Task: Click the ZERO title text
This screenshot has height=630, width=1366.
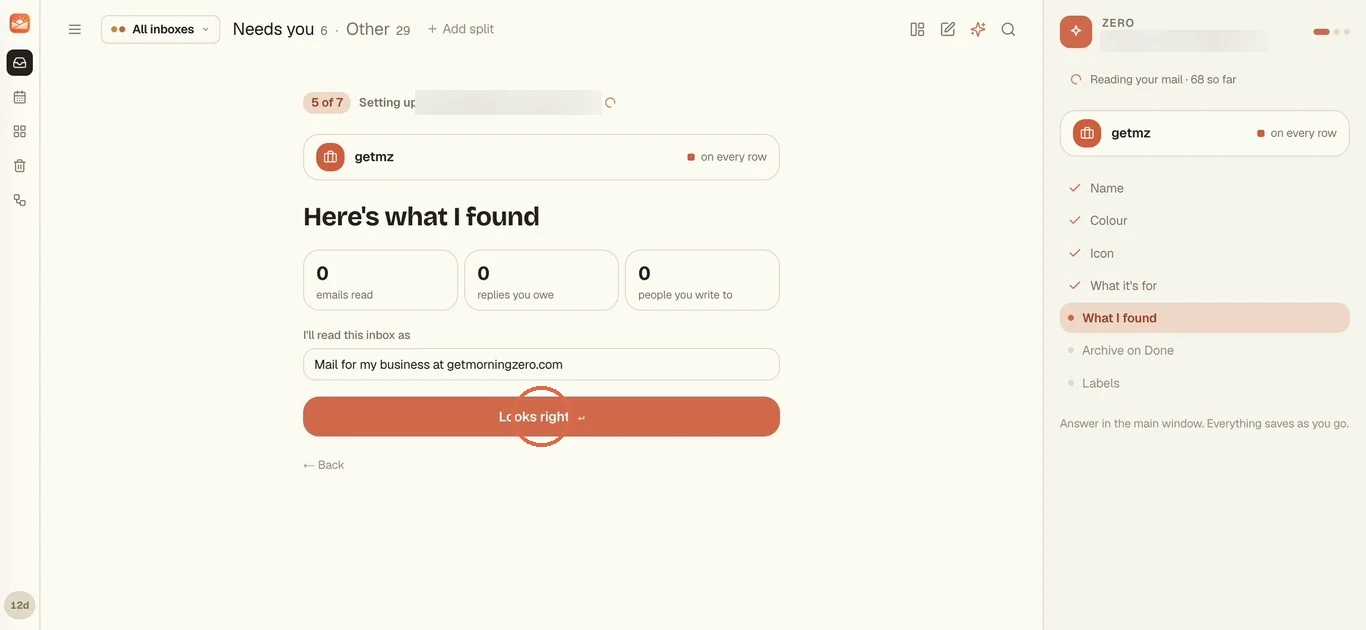Action: click(1118, 23)
